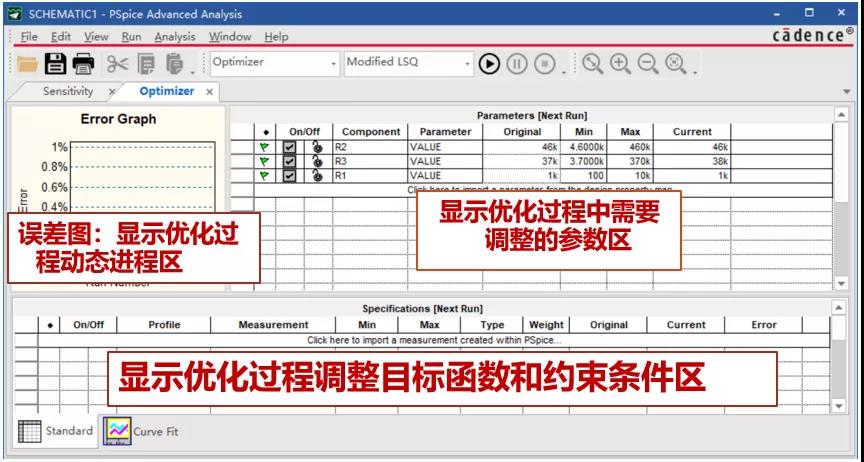Click the 370k Max value for R3
Screen dimensions: 864x462
(630, 162)
